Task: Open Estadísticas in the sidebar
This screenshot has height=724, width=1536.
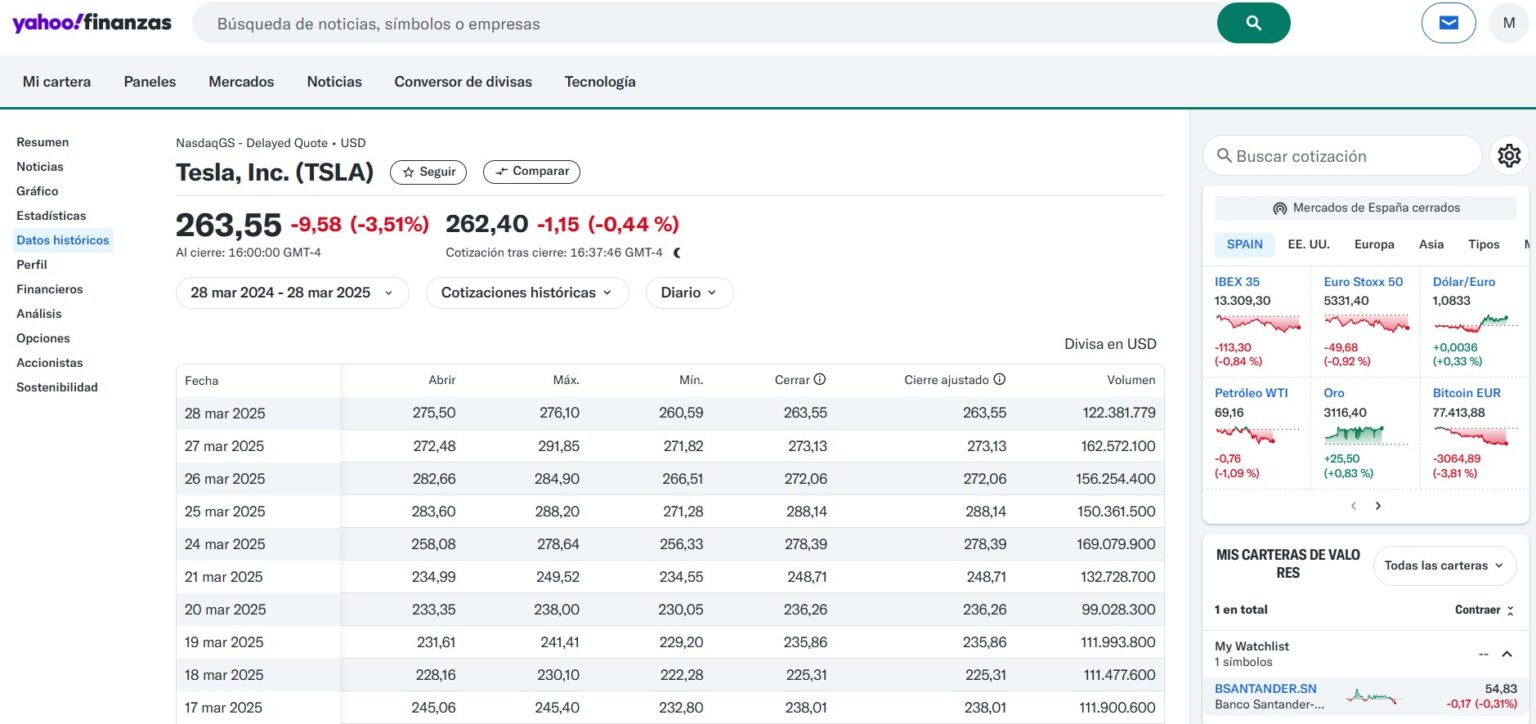Action: [x=51, y=216]
